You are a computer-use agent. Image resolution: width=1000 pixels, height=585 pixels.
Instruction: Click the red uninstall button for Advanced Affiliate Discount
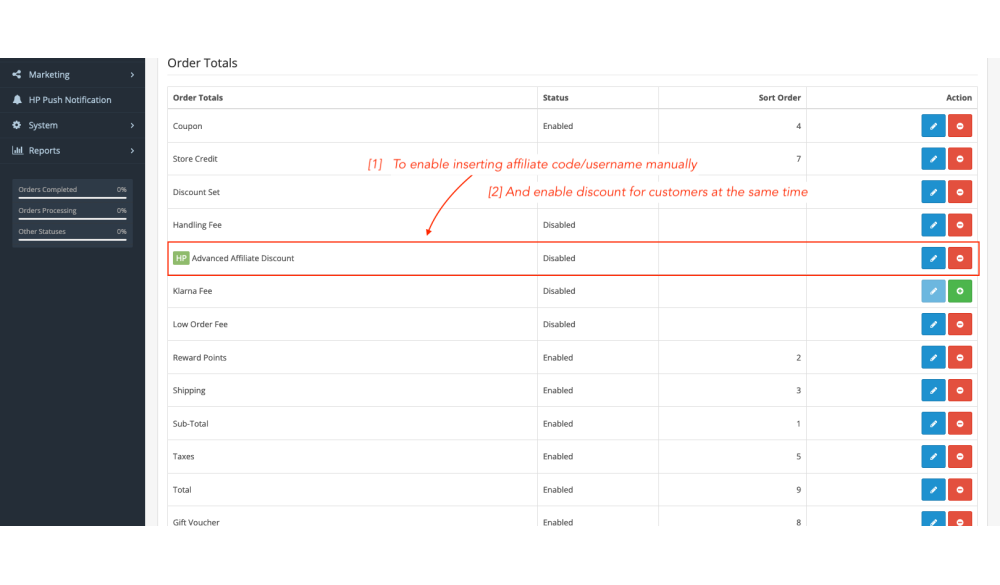point(959,258)
